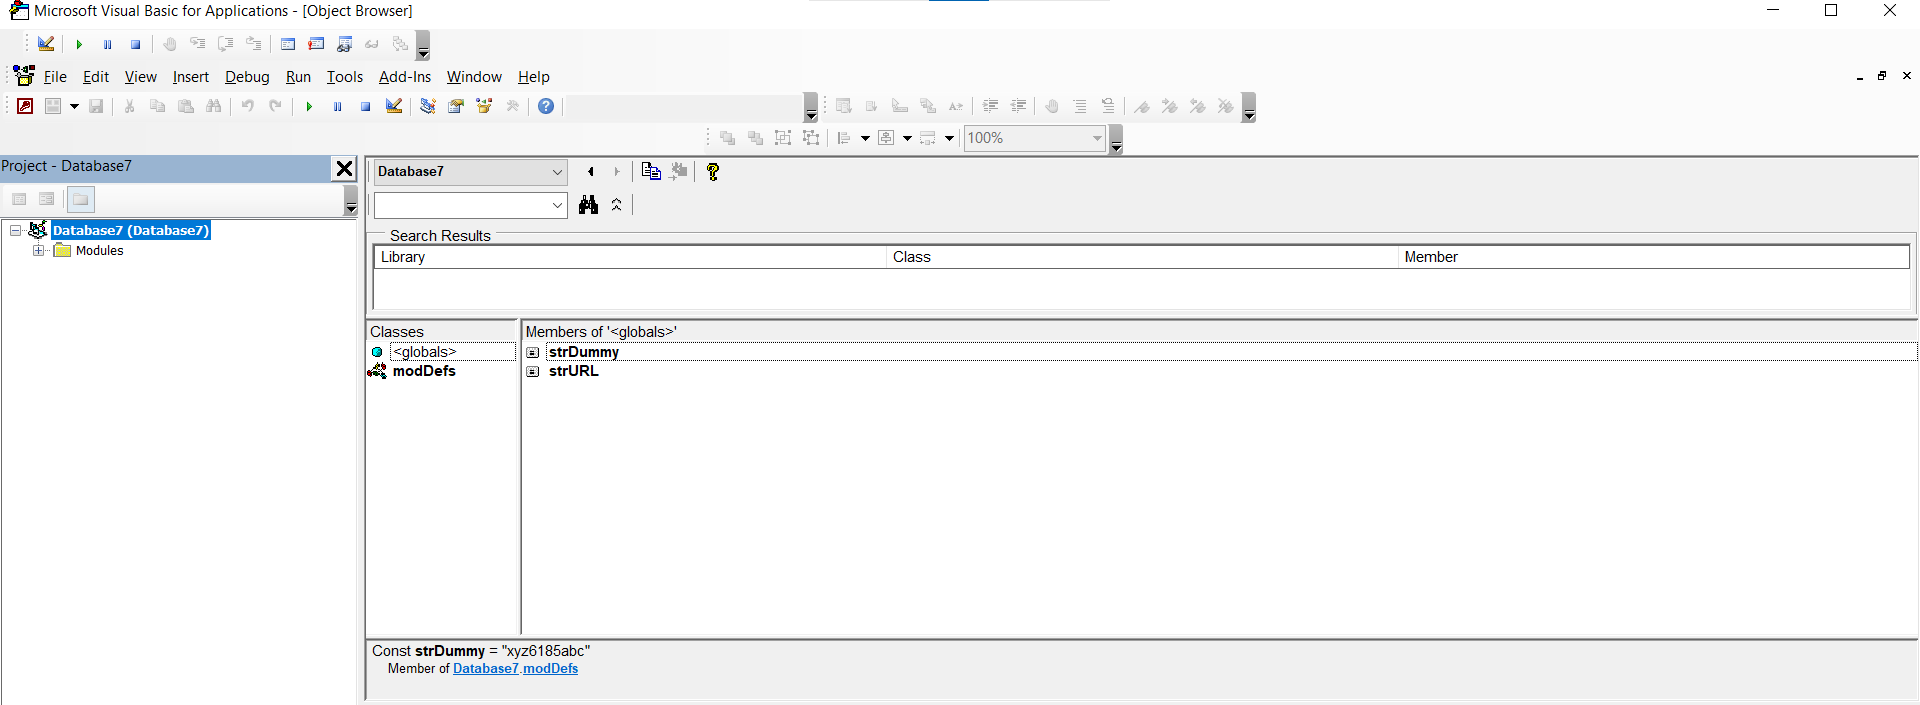Viewport: 1920px width, 705px height.
Task: Open the Debug menu
Action: 247,77
